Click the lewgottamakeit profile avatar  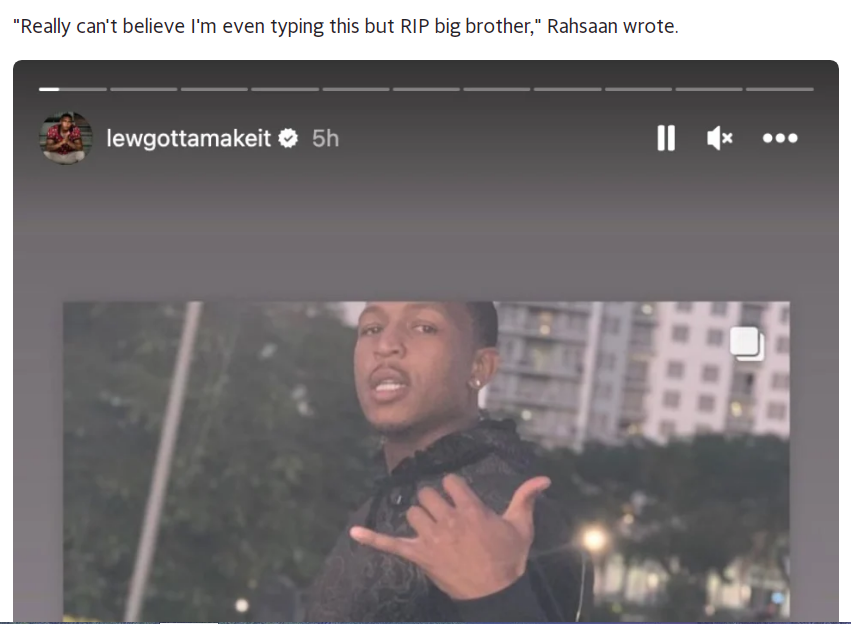pyautogui.click(x=66, y=138)
